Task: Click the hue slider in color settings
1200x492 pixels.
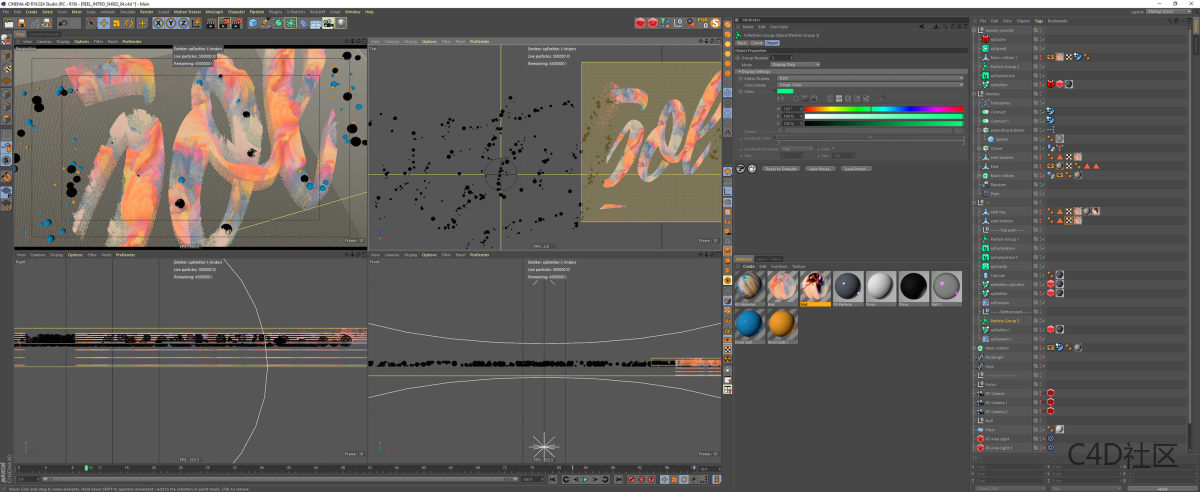Action: [884, 108]
